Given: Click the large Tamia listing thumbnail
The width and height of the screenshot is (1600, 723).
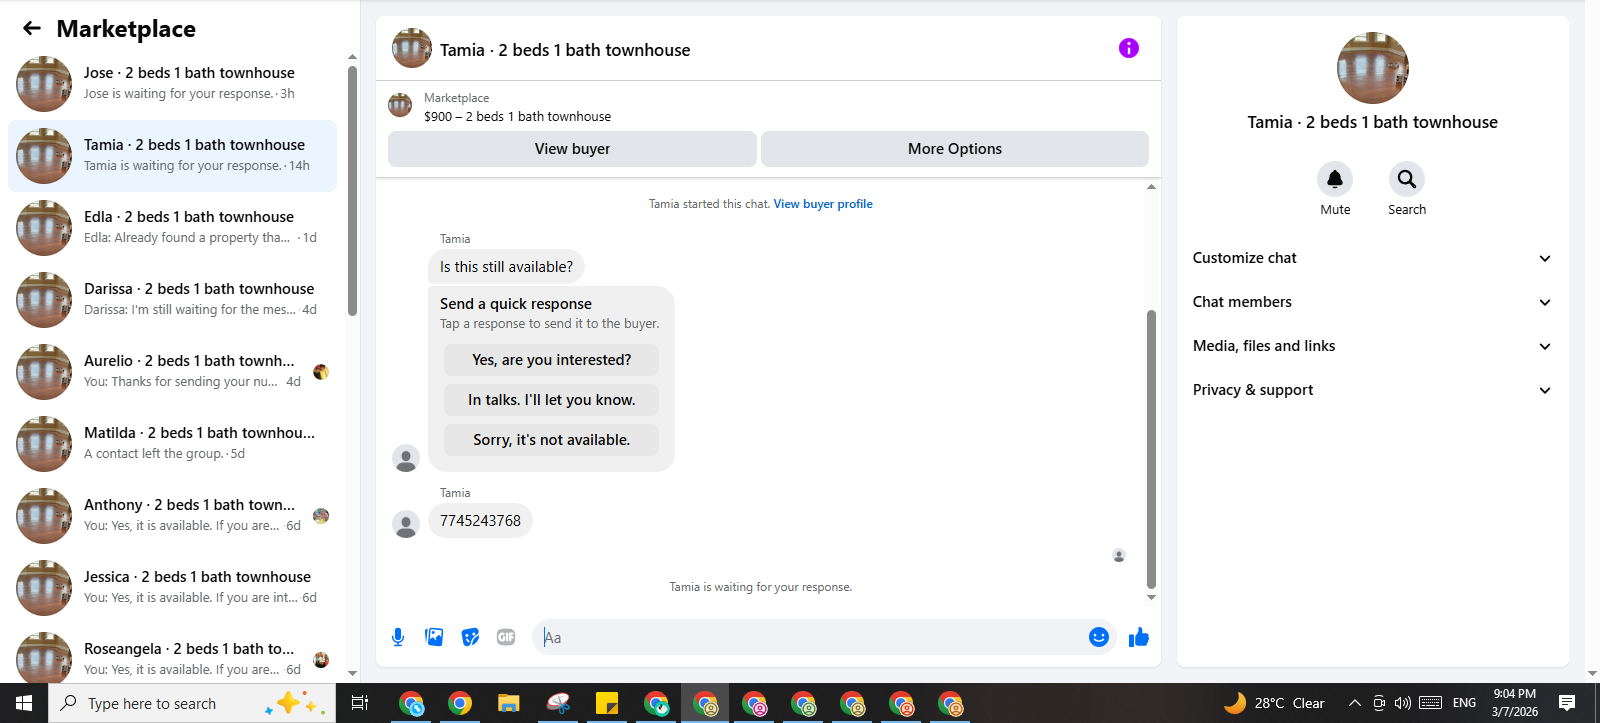Looking at the screenshot, I should (x=1372, y=68).
